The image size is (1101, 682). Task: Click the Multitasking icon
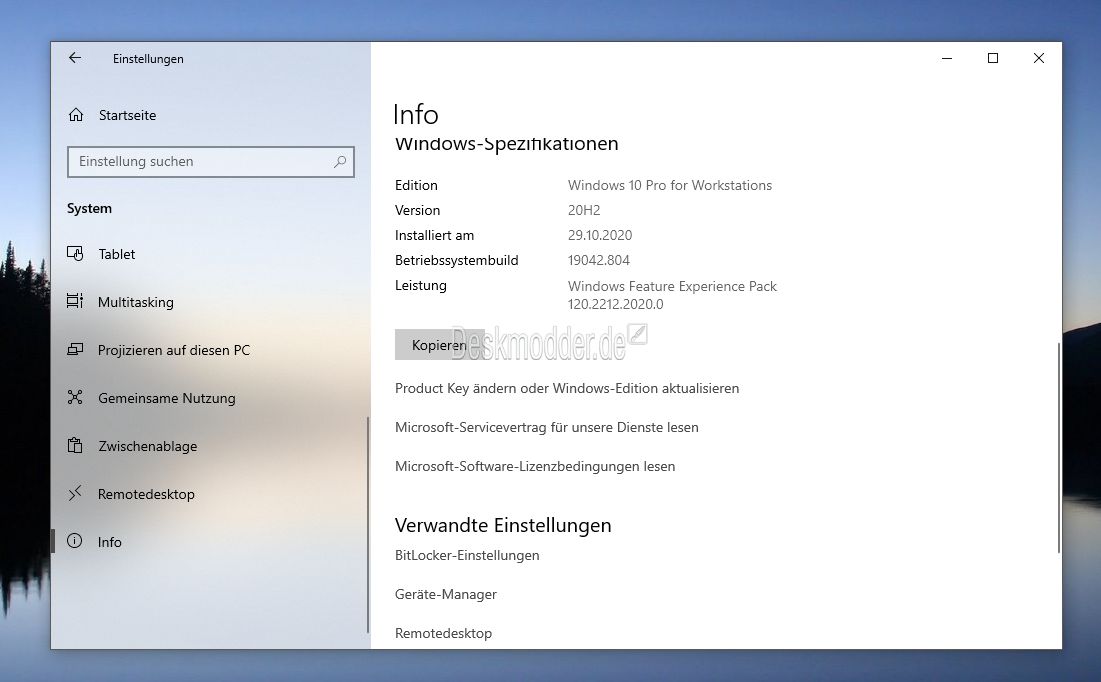pos(75,301)
